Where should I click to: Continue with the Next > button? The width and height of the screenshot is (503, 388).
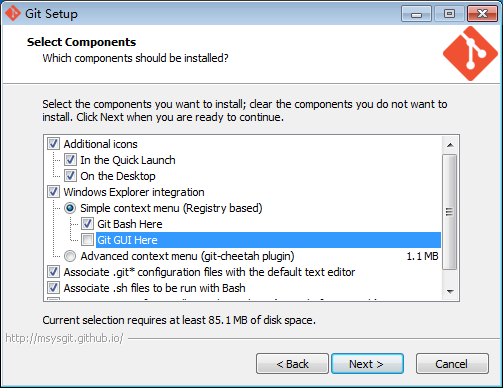click(x=367, y=364)
